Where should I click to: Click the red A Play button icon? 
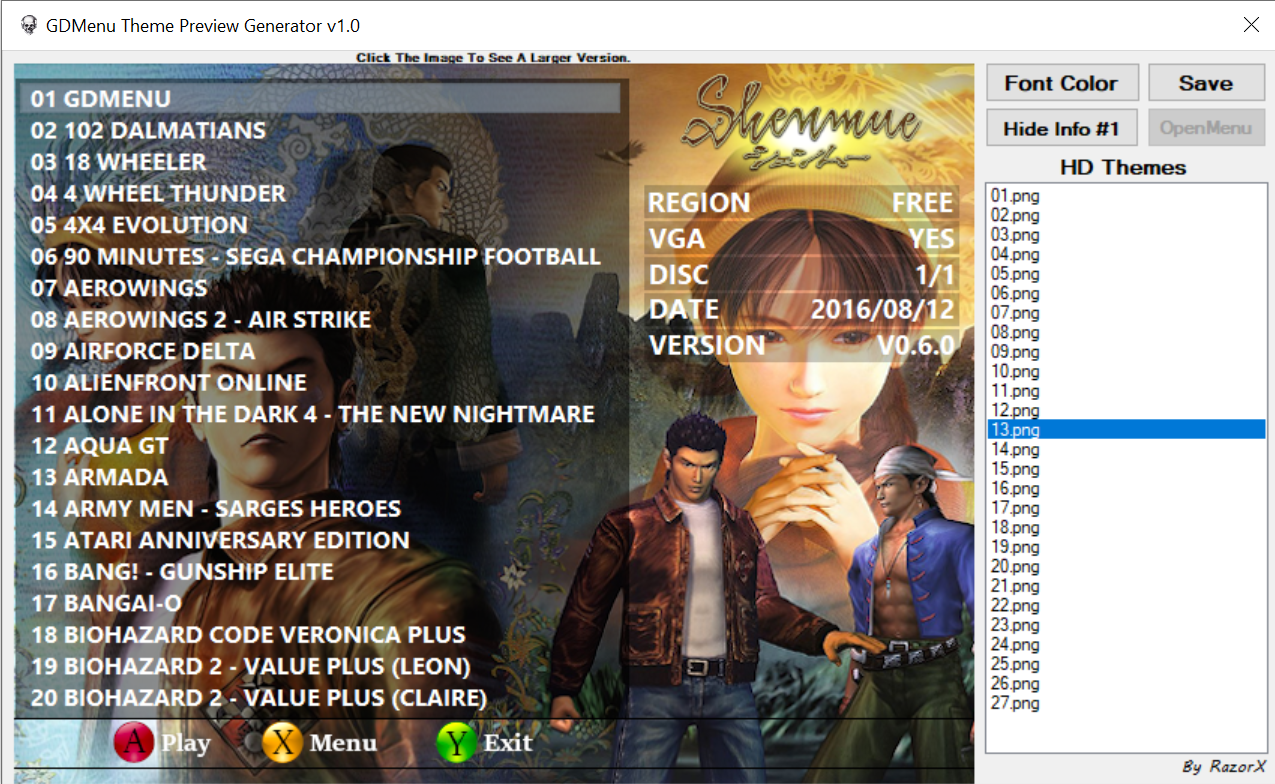pyautogui.click(x=134, y=743)
